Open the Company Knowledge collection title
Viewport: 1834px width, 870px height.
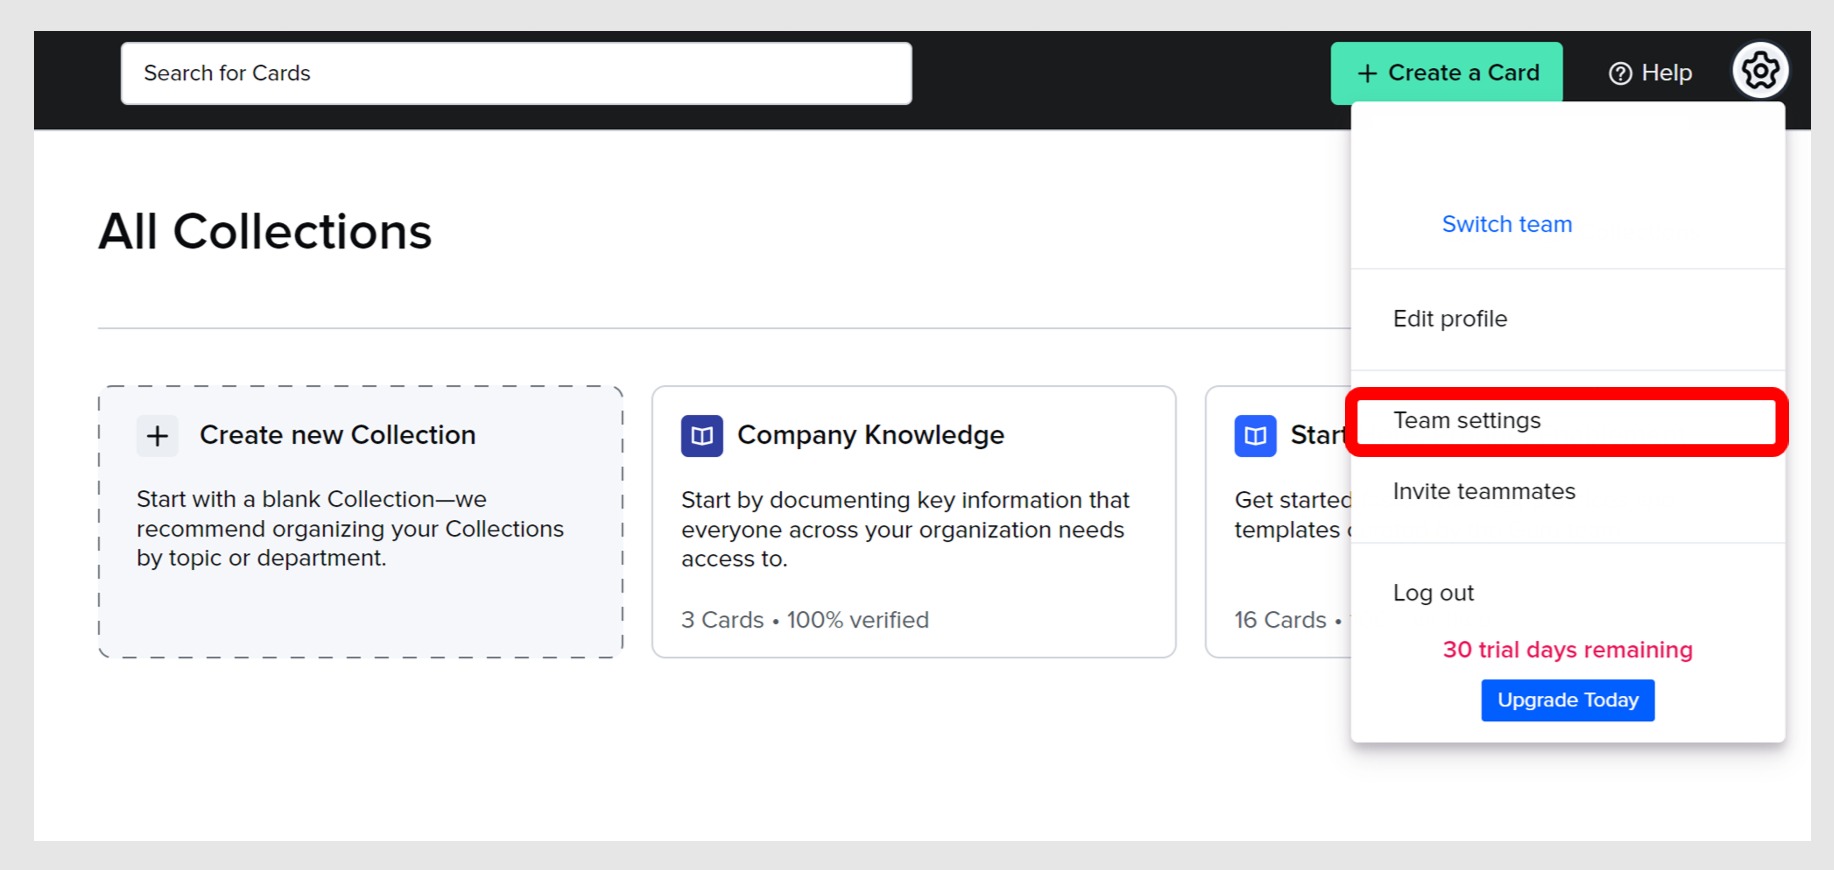click(870, 435)
